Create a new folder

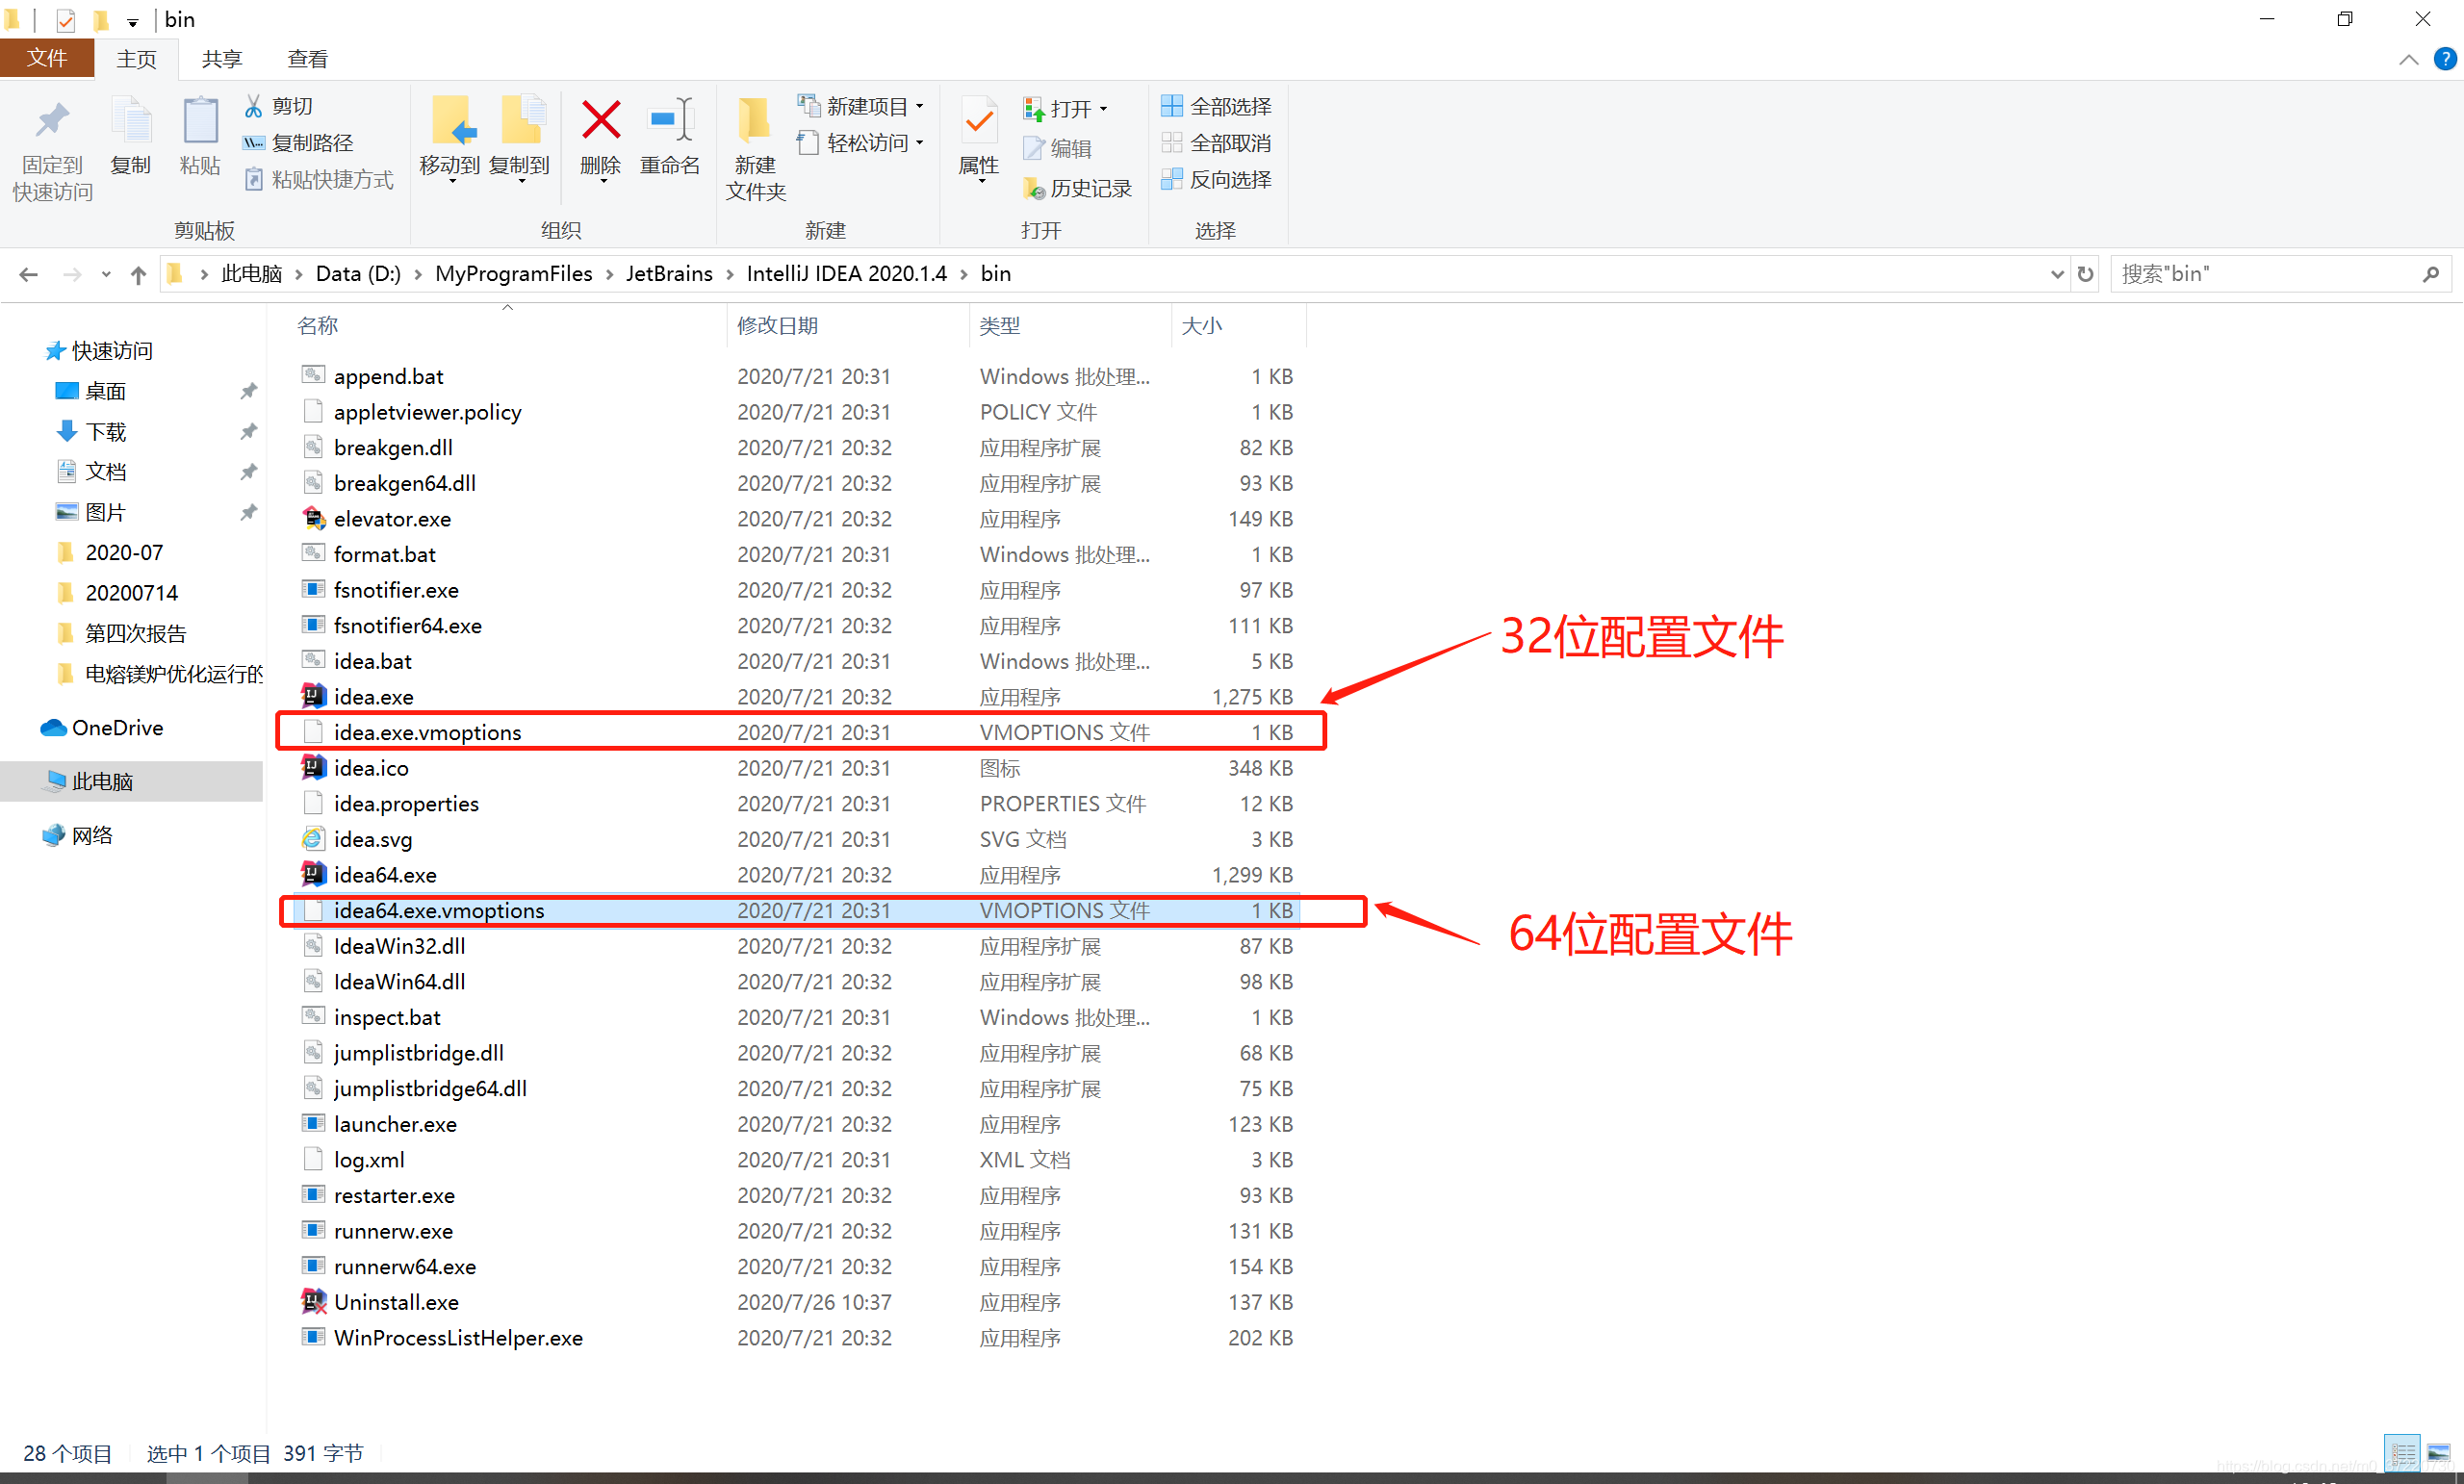pos(755,148)
